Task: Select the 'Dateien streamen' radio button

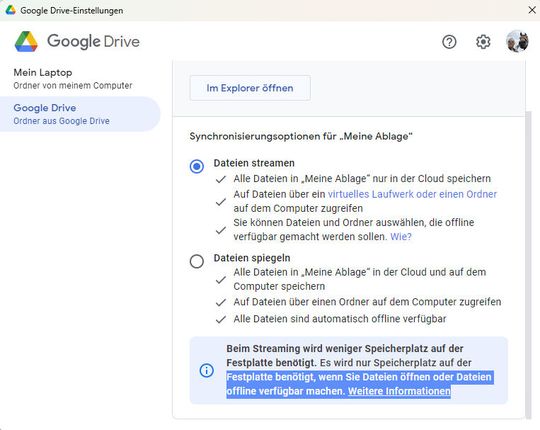Action: 197,166
